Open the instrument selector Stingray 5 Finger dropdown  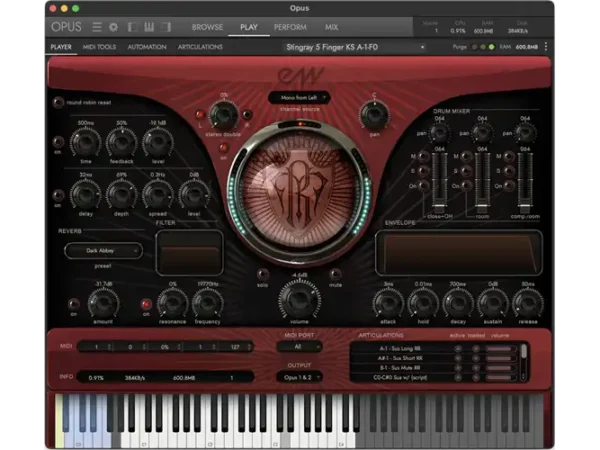[x=355, y=47]
